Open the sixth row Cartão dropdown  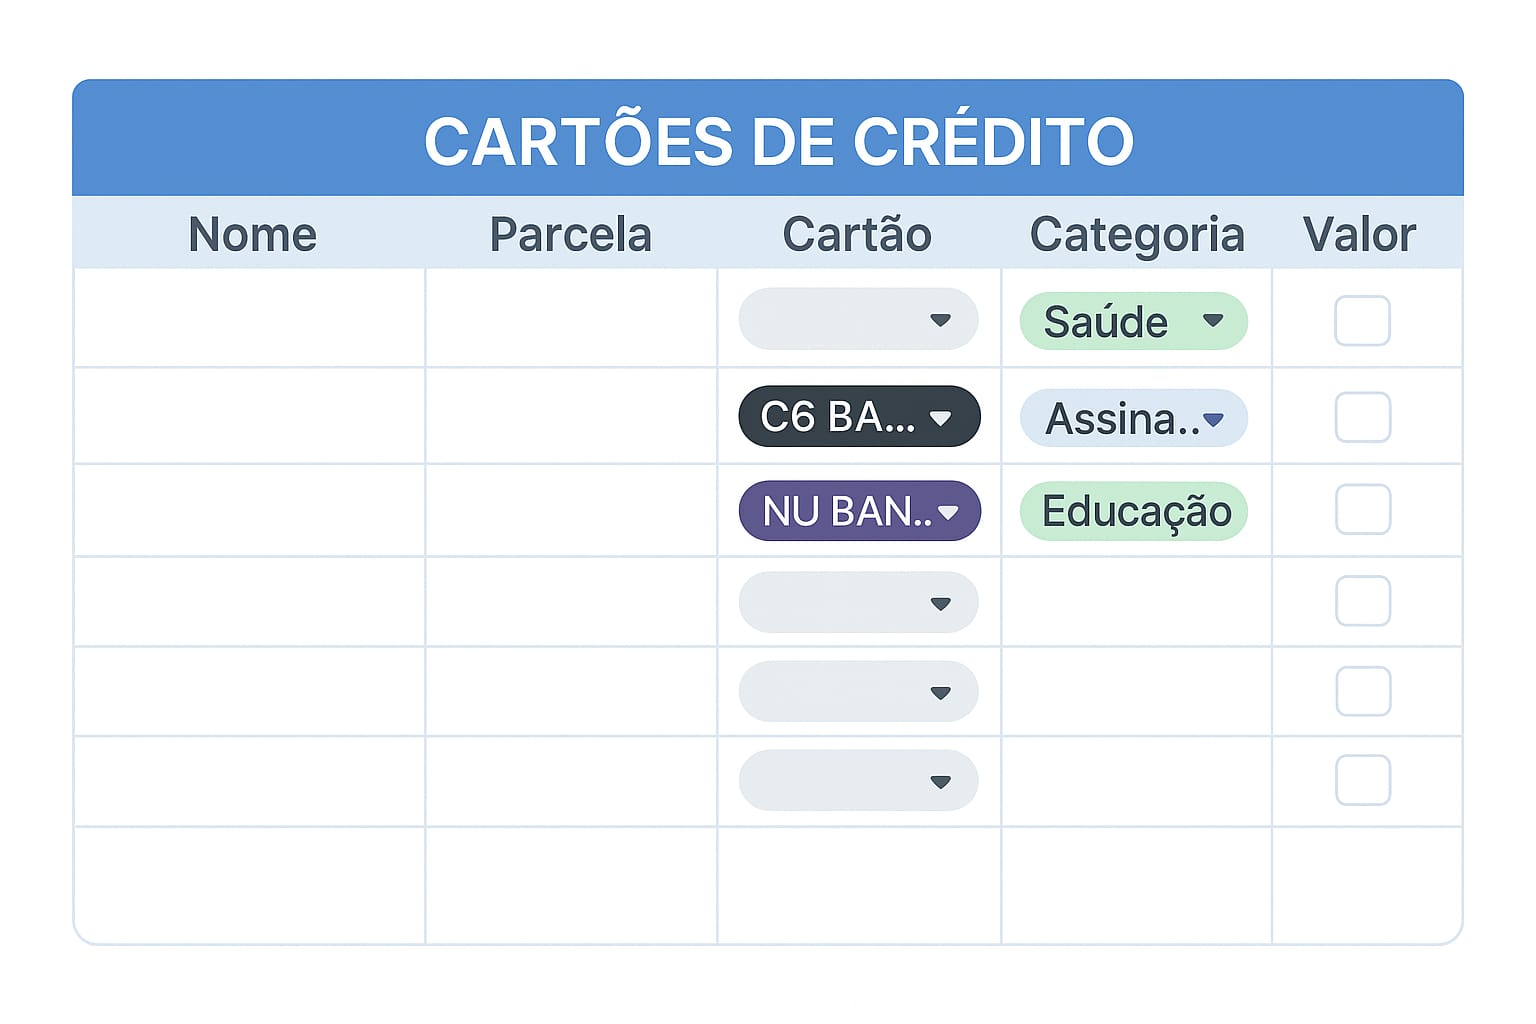tap(858, 781)
